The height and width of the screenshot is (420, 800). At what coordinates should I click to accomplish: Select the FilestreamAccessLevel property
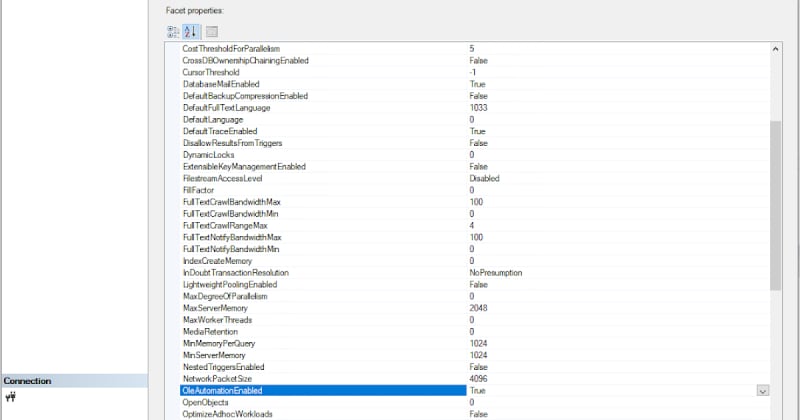[222, 178]
